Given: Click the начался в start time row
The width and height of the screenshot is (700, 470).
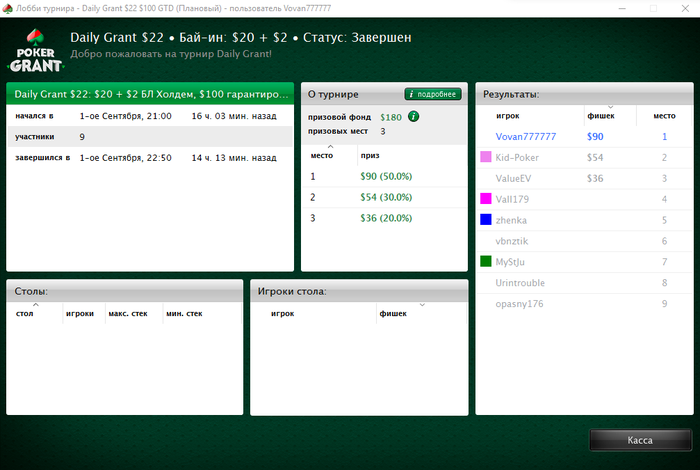Looking at the screenshot, I should [150, 116].
